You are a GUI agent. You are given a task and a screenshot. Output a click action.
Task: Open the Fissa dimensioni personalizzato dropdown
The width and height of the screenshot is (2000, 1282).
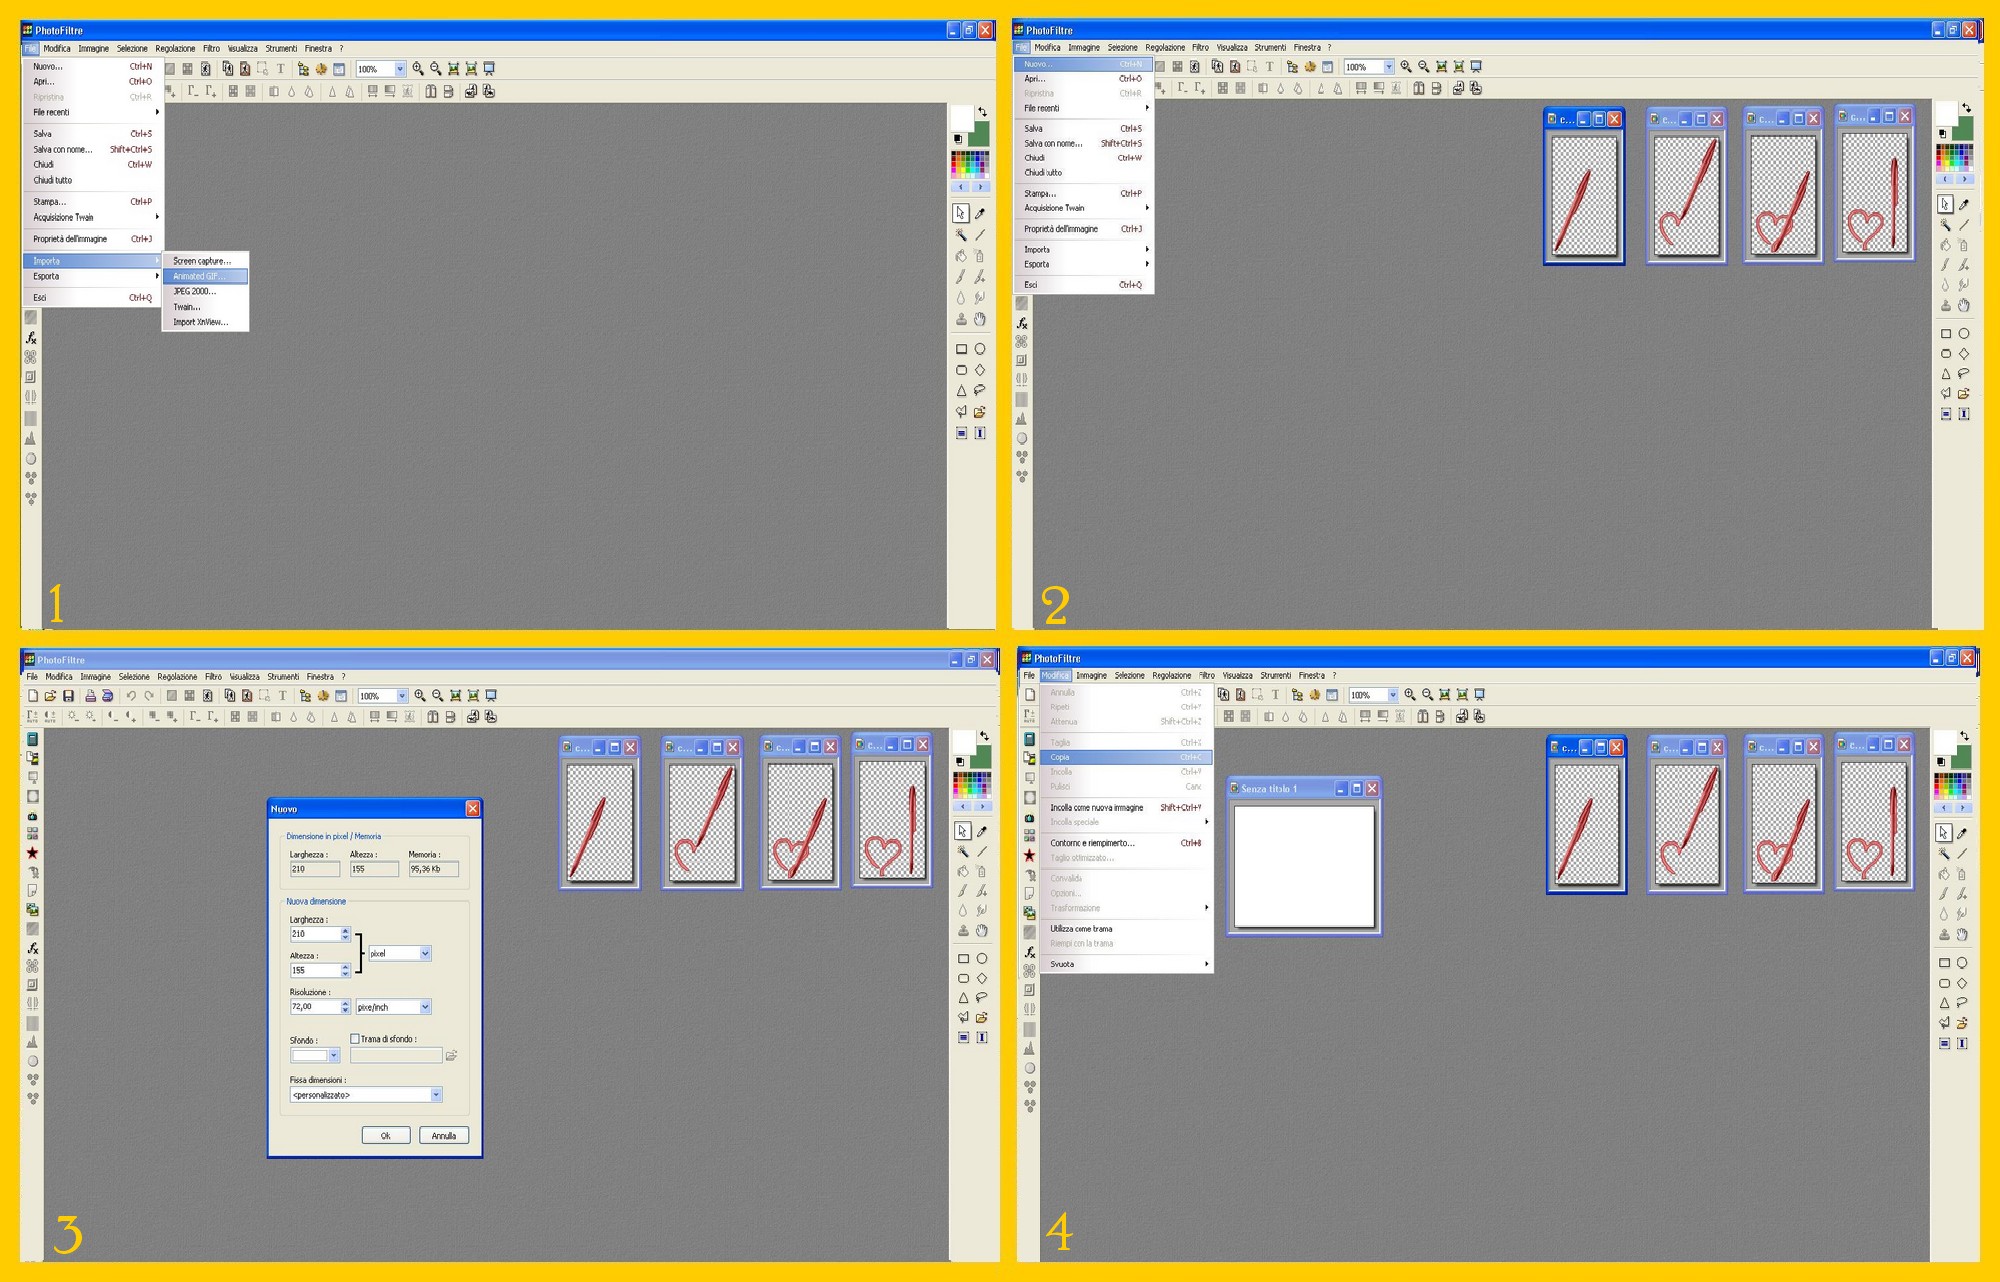pyautogui.click(x=436, y=1095)
